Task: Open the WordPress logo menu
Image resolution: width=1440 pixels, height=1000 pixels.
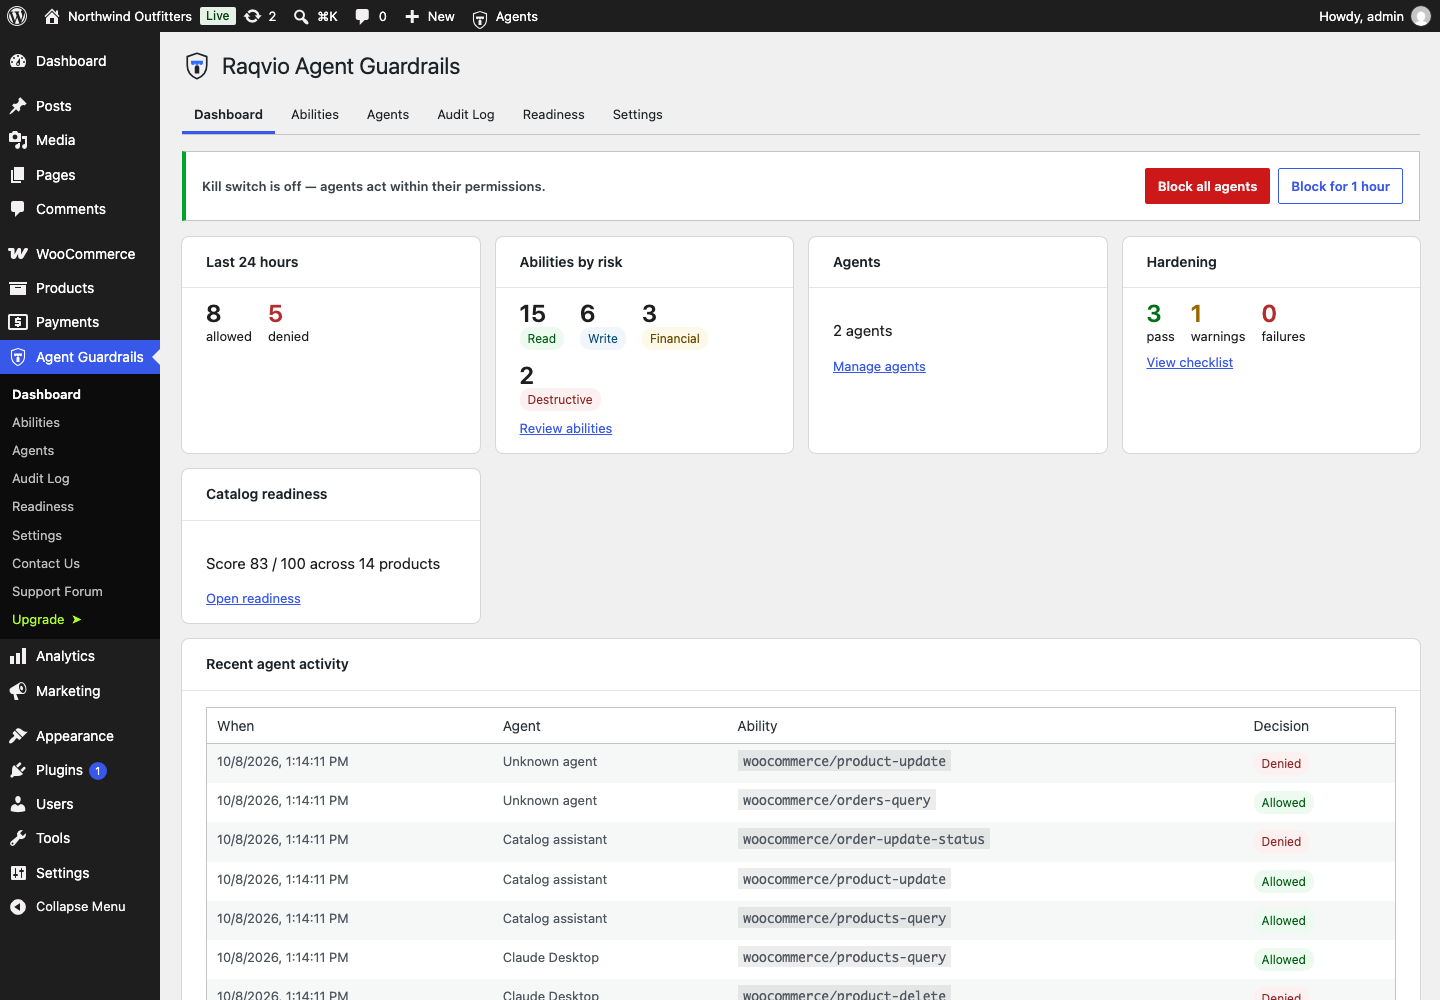Action: click(17, 16)
